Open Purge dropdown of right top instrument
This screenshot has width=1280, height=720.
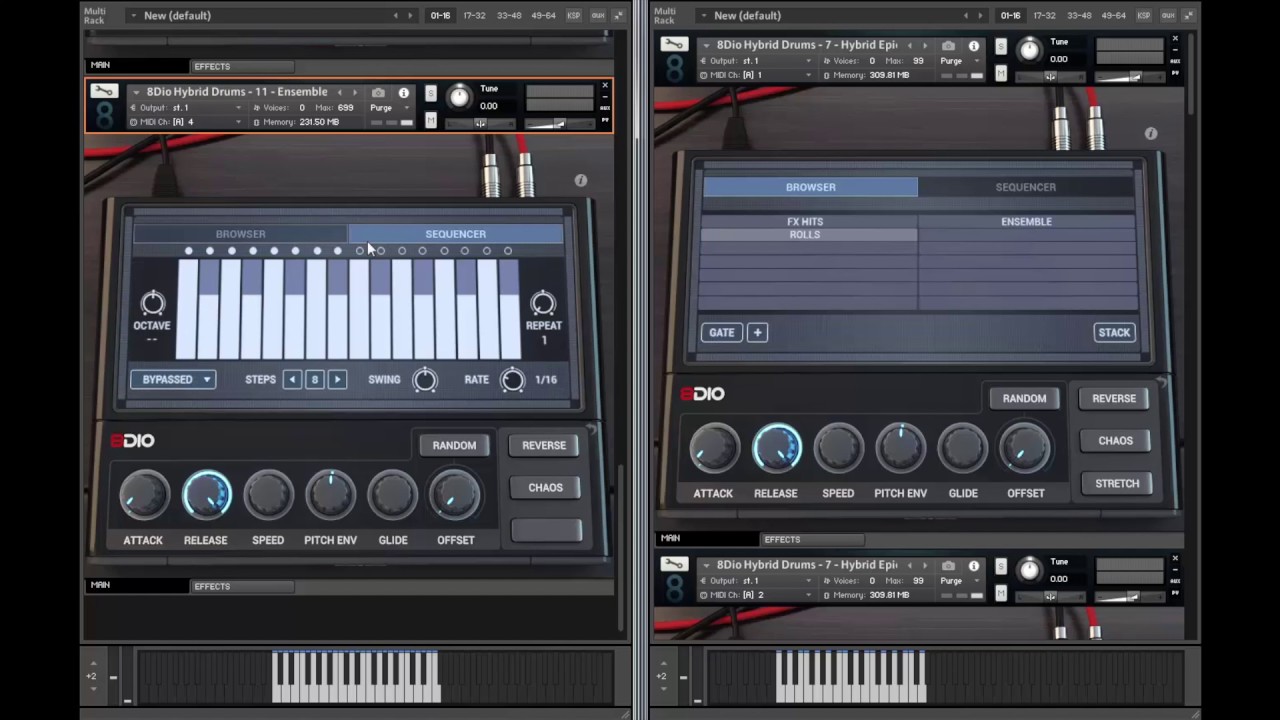point(976,61)
